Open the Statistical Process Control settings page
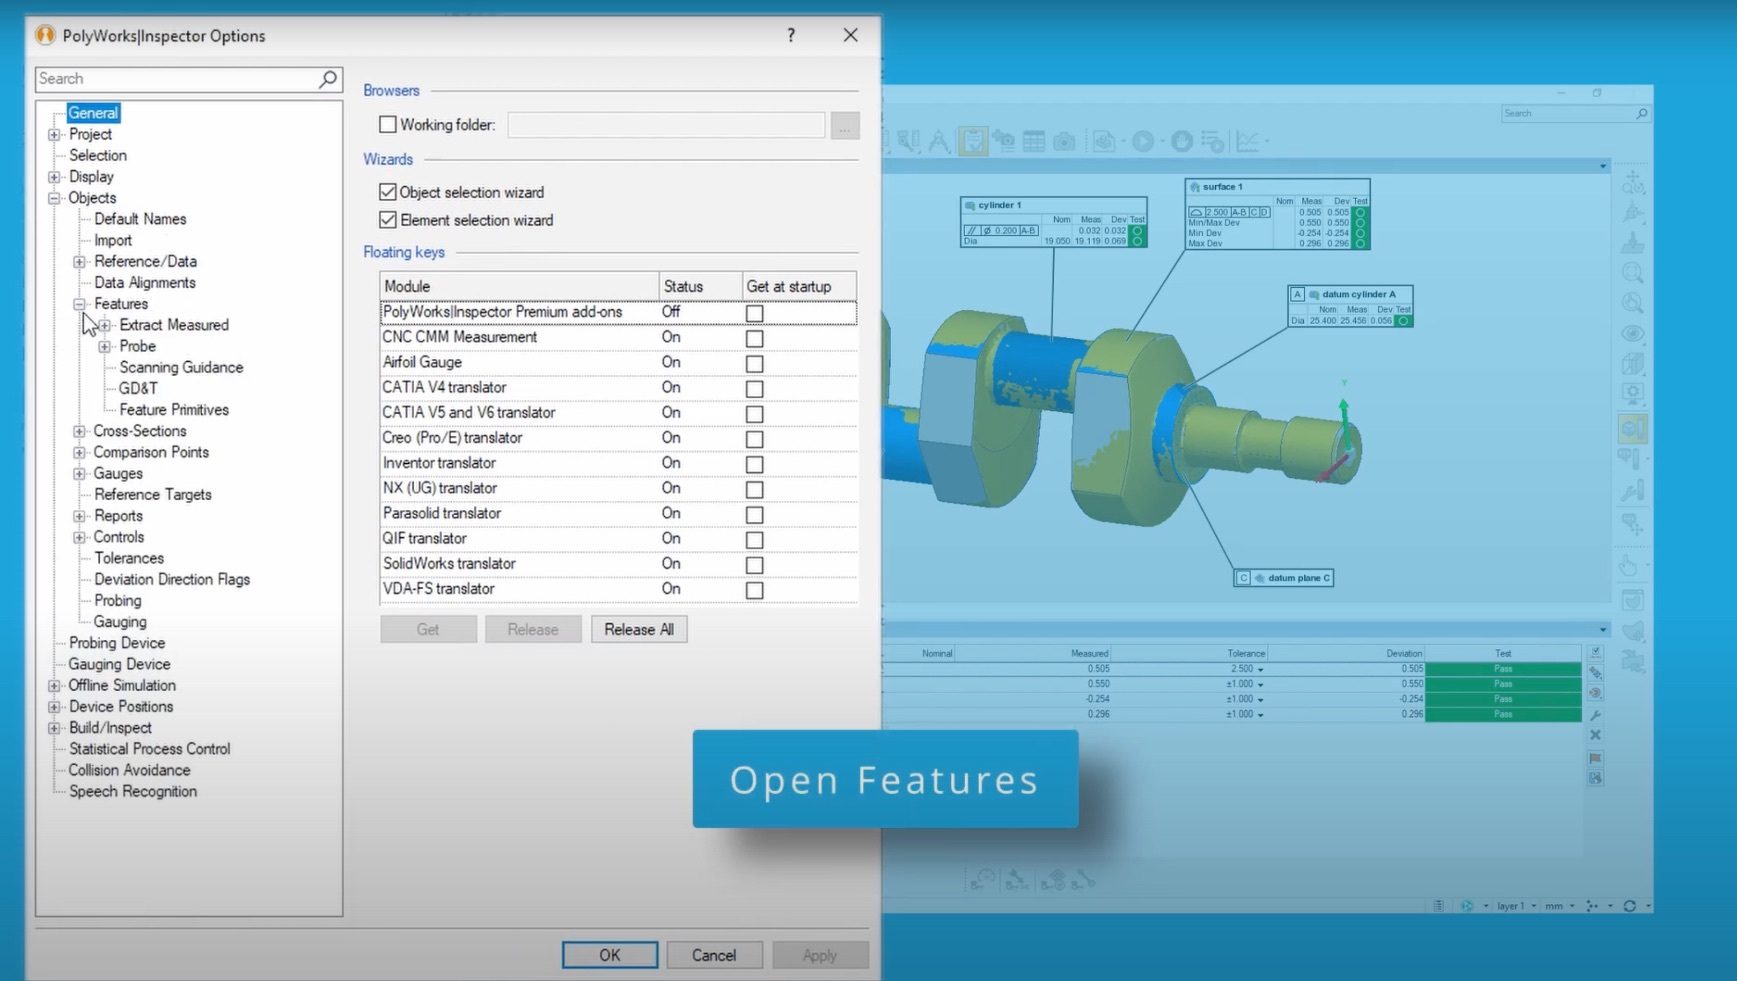 [x=150, y=748]
